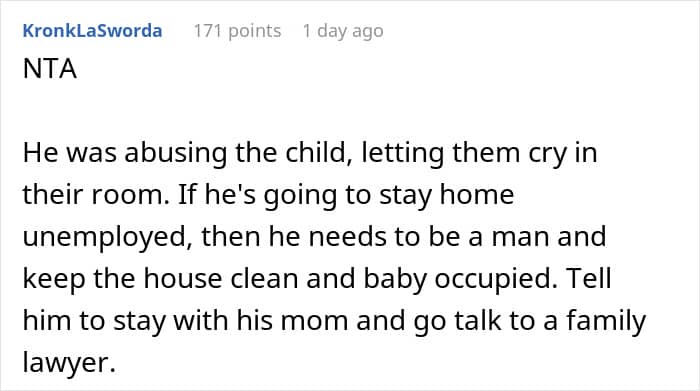Click the 171 points score
The height and width of the screenshot is (391, 700).
pyautogui.click(x=237, y=31)
